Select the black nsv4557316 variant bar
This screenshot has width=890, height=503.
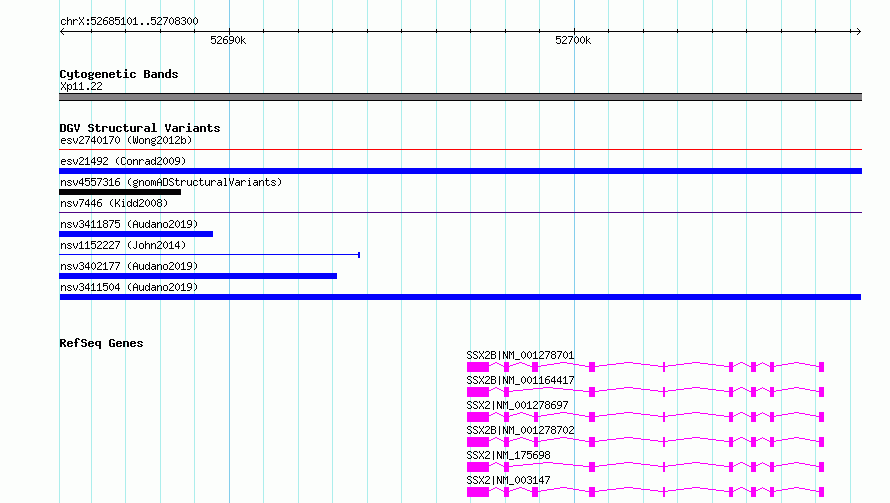click(120, 192)
